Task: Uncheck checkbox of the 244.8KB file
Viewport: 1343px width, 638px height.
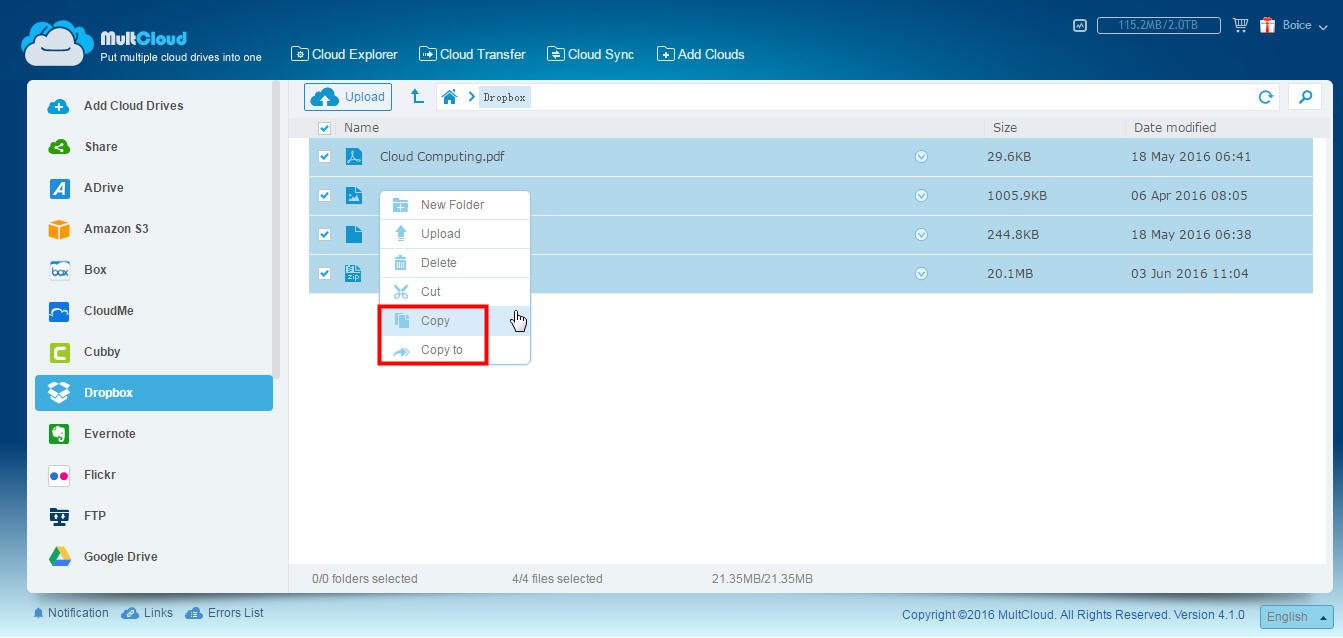Action: click(x=324, y=235)
